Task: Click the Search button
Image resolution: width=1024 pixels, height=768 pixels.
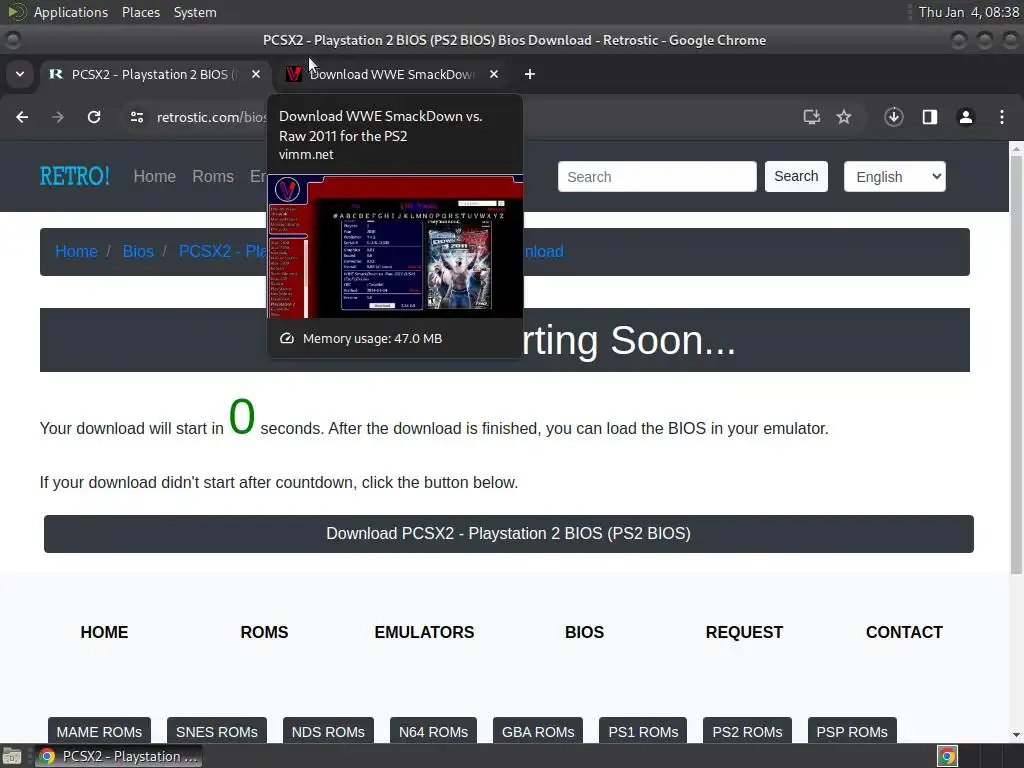Action: pyautogui.click(x=796, y=176)
